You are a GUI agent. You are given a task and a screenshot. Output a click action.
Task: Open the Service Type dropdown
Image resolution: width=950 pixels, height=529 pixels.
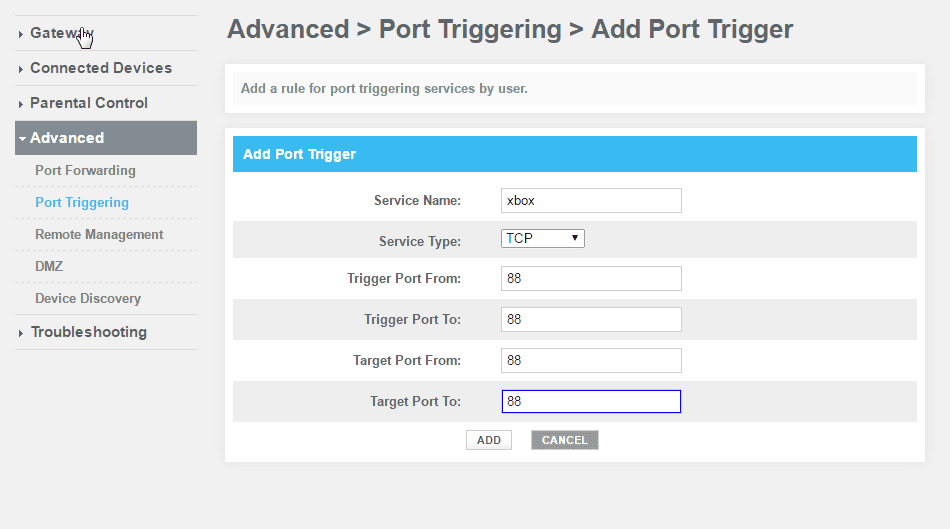[542, 238]
